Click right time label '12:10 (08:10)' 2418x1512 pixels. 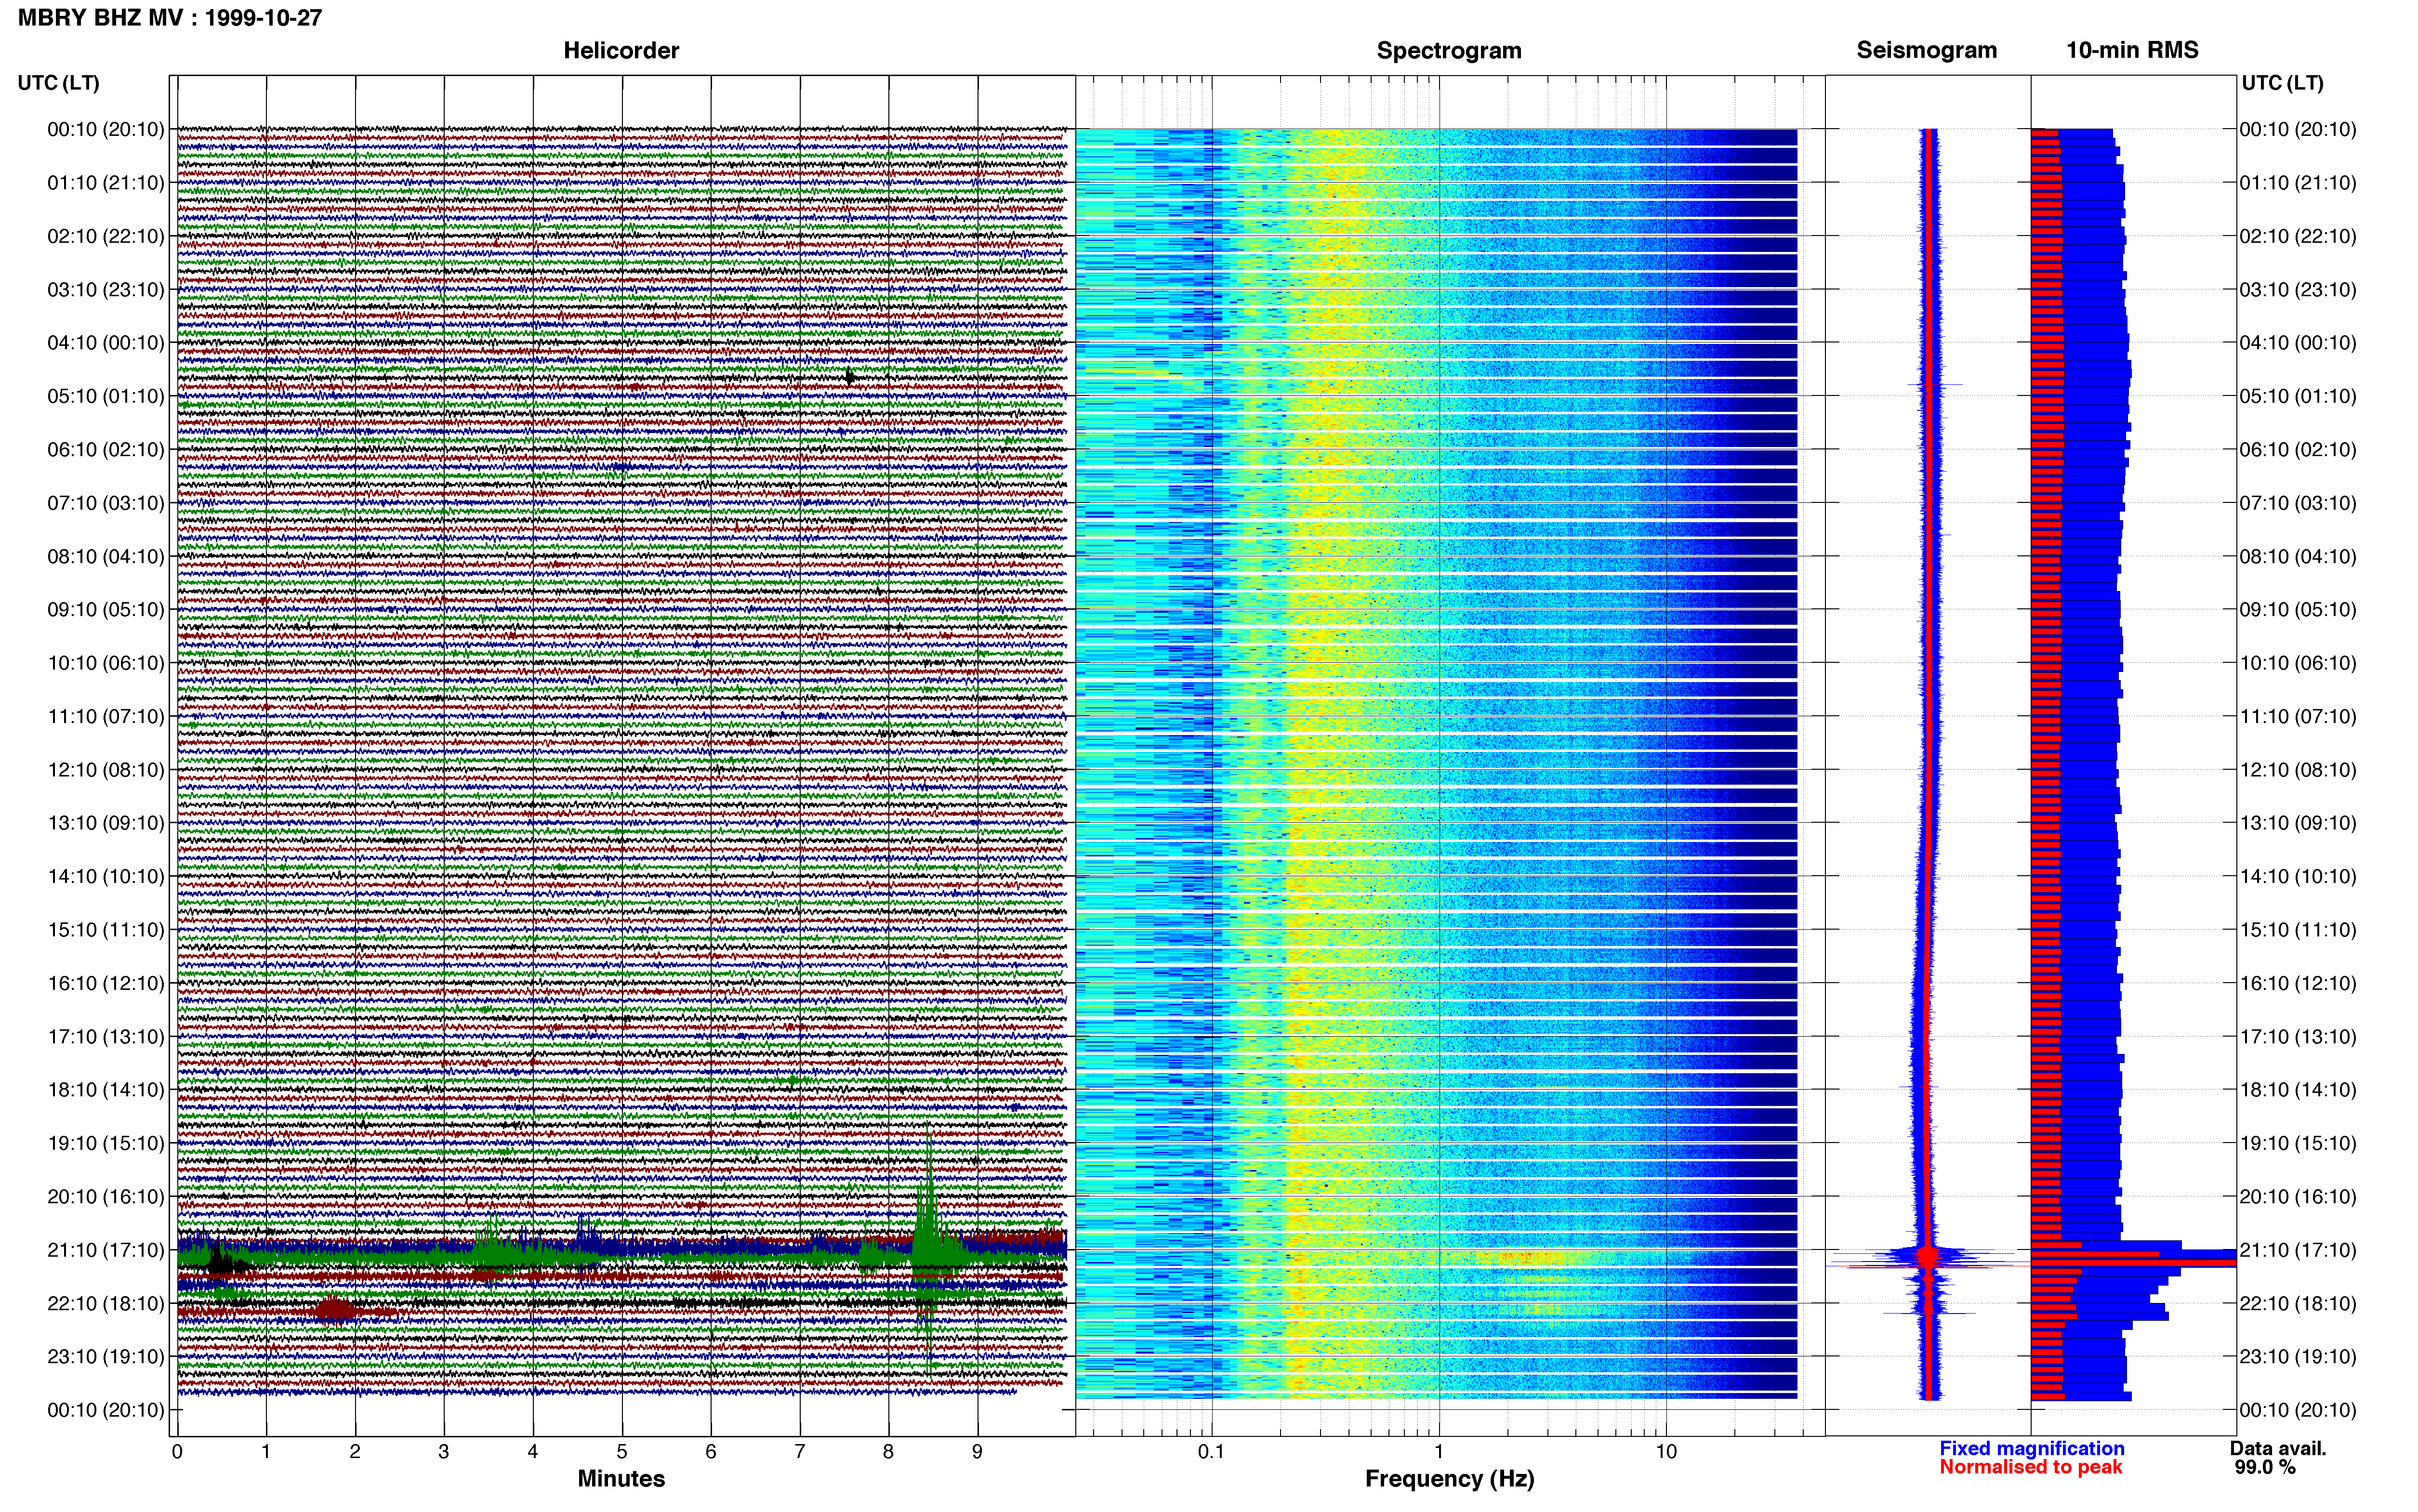pos(2298,770)
